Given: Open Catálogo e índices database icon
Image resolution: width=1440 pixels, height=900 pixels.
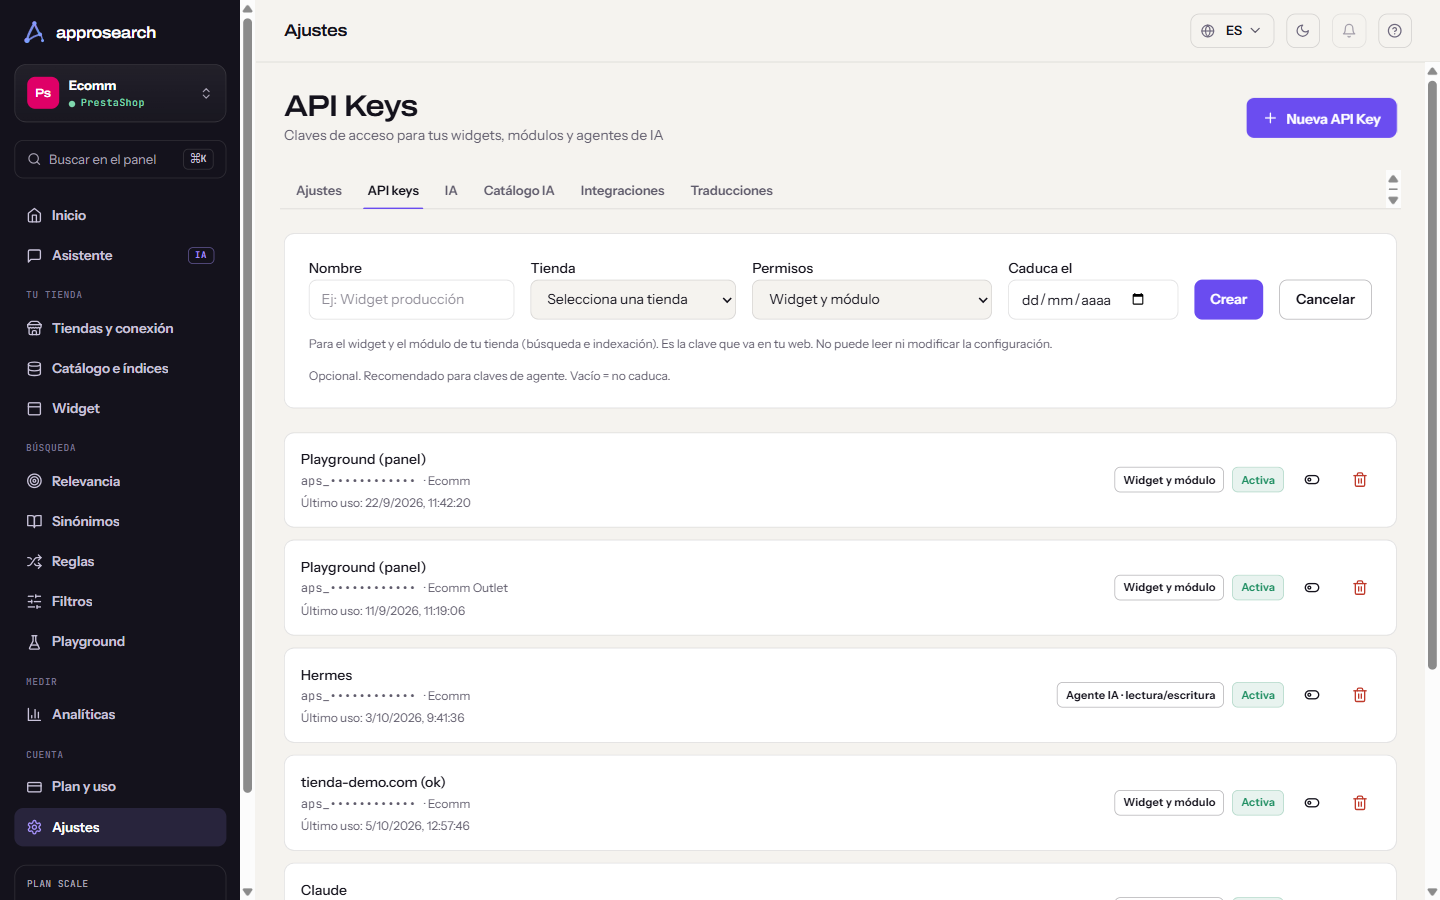Looking at the screenshot, I should (34, 368).
